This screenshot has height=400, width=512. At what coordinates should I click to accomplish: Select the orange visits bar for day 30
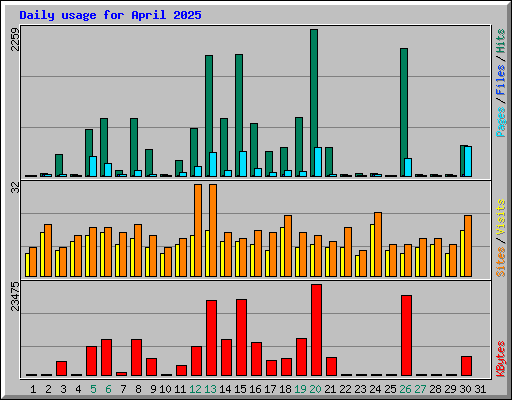[468, 246]
